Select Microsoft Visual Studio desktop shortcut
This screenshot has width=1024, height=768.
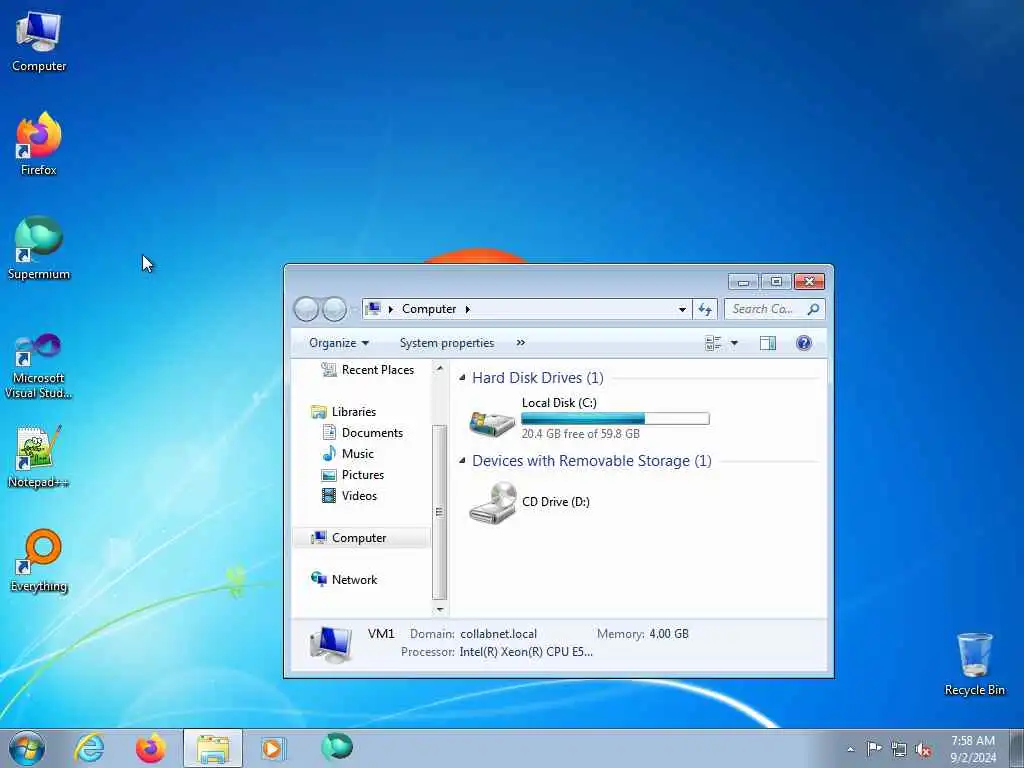(x=39, y=366)
